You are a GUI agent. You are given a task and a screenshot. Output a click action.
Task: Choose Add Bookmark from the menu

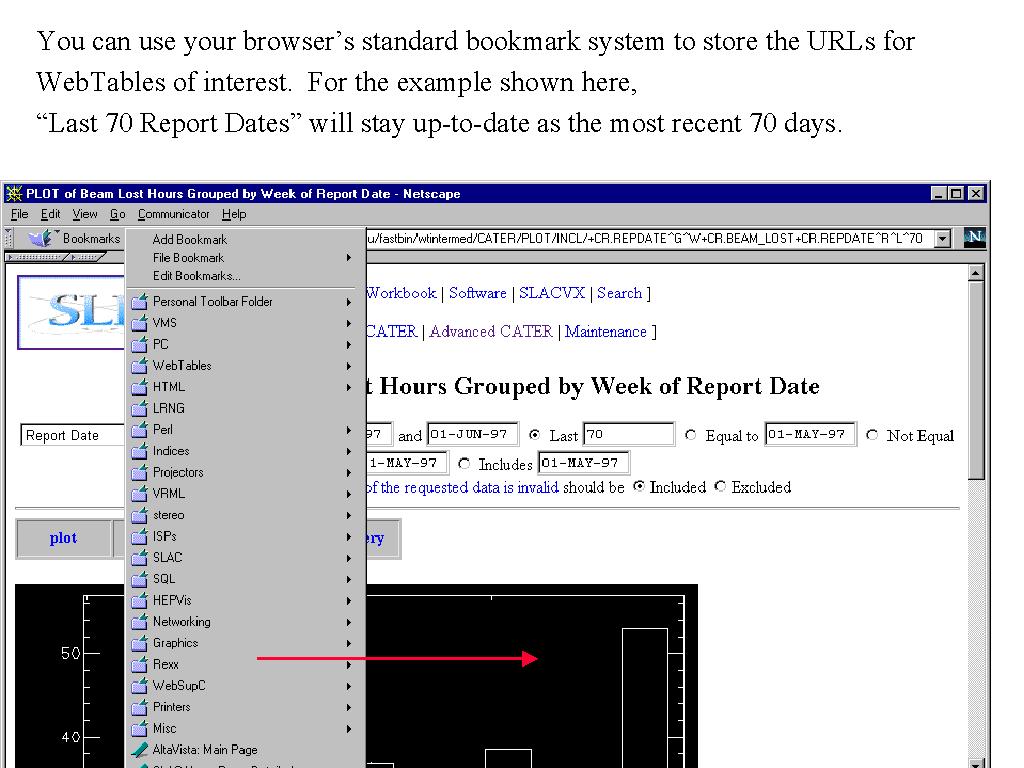189,240
